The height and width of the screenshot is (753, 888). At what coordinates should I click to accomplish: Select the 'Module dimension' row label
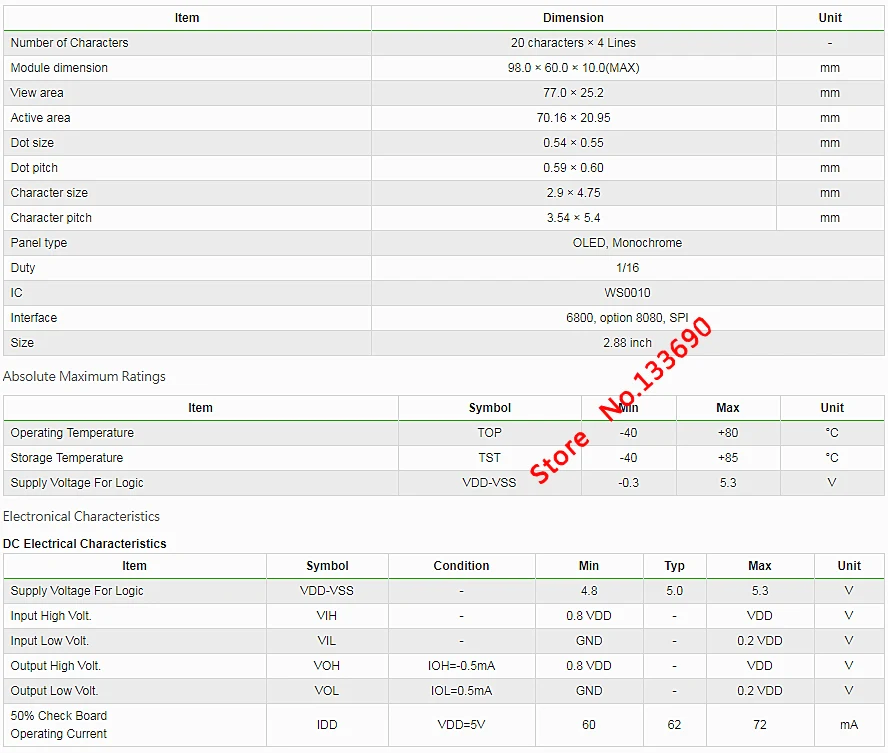59,68
